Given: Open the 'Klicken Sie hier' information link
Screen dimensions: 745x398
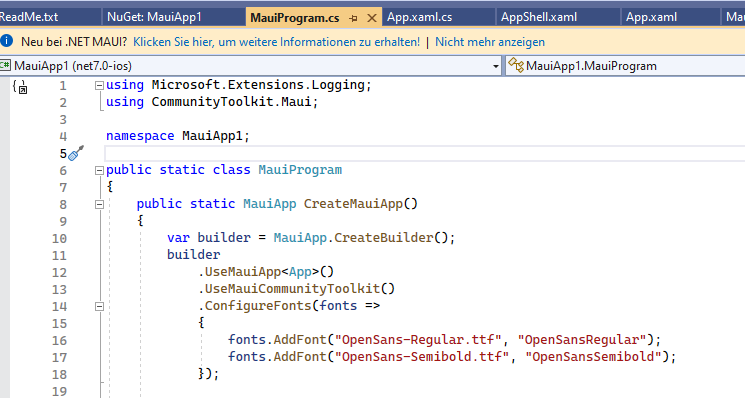Looking at the screenshot, I should [277, 42].
